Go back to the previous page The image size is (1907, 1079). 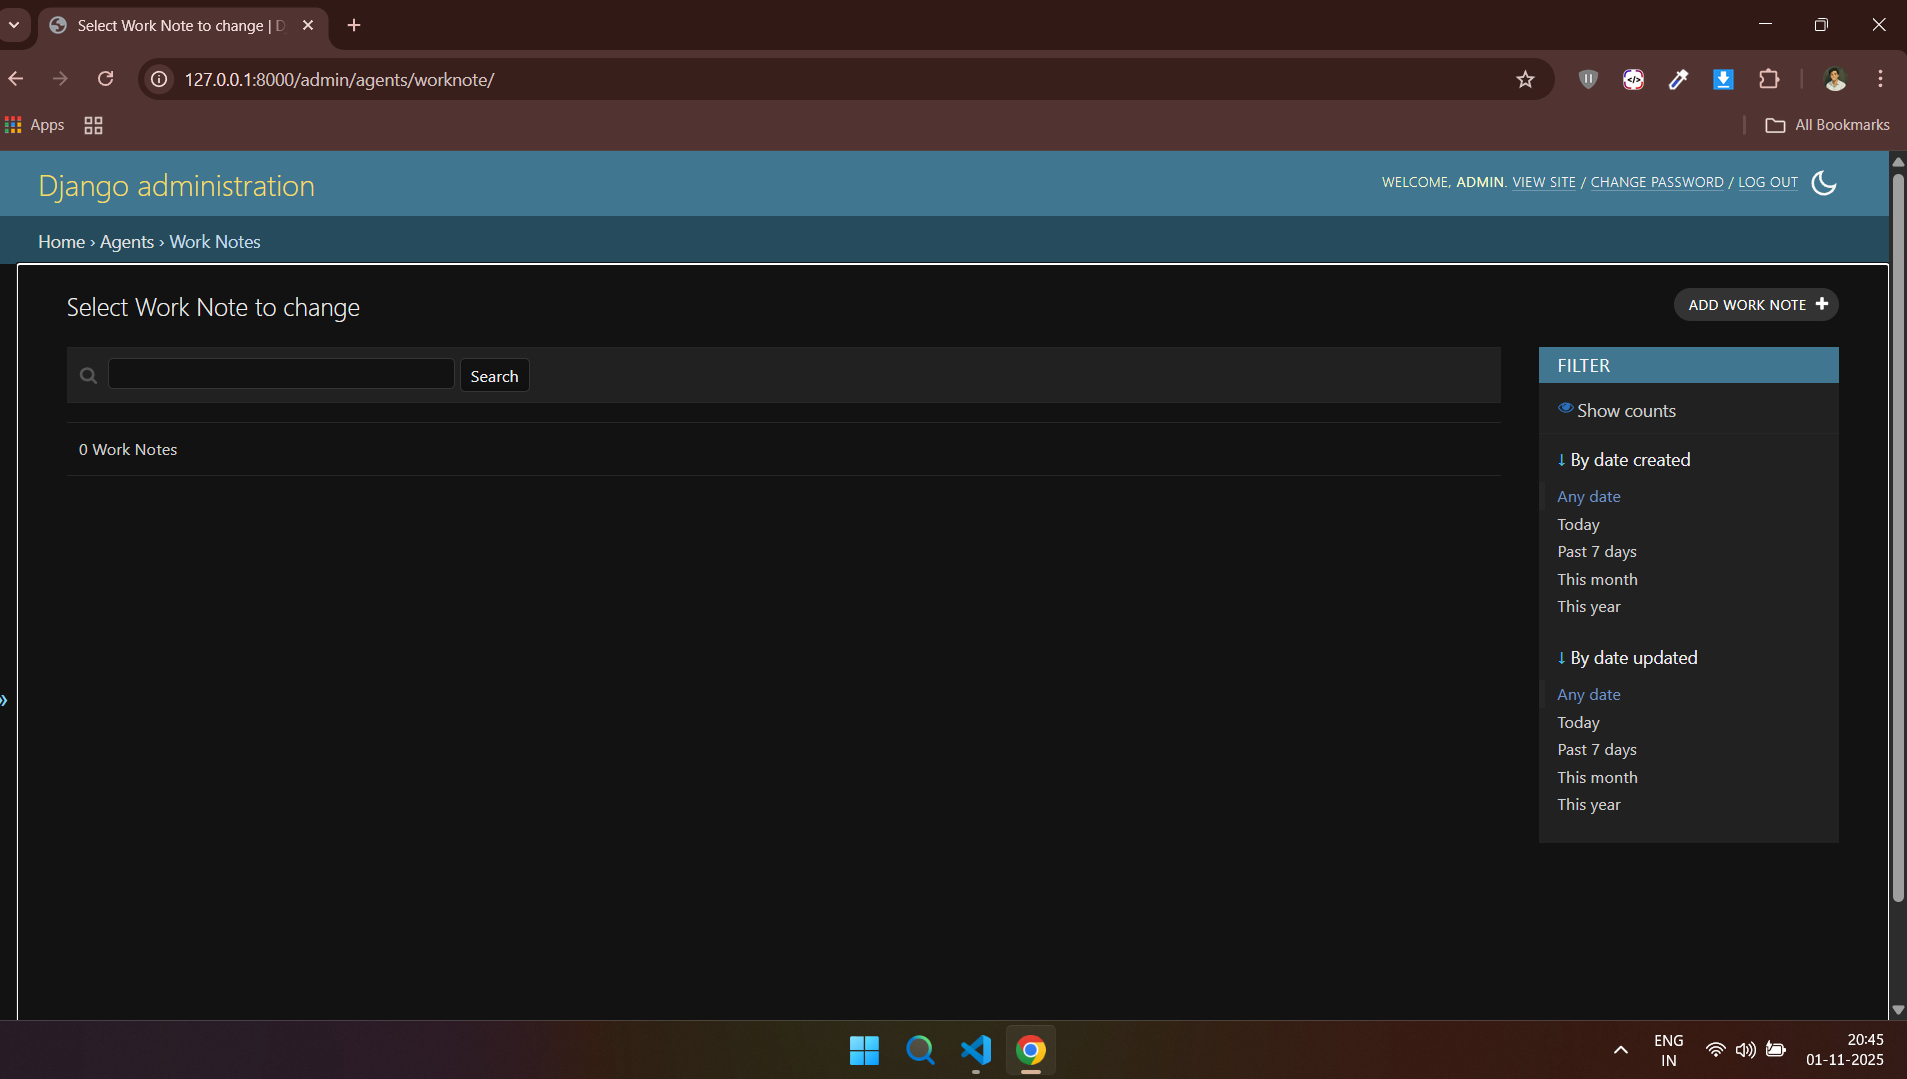click(16, 79)
